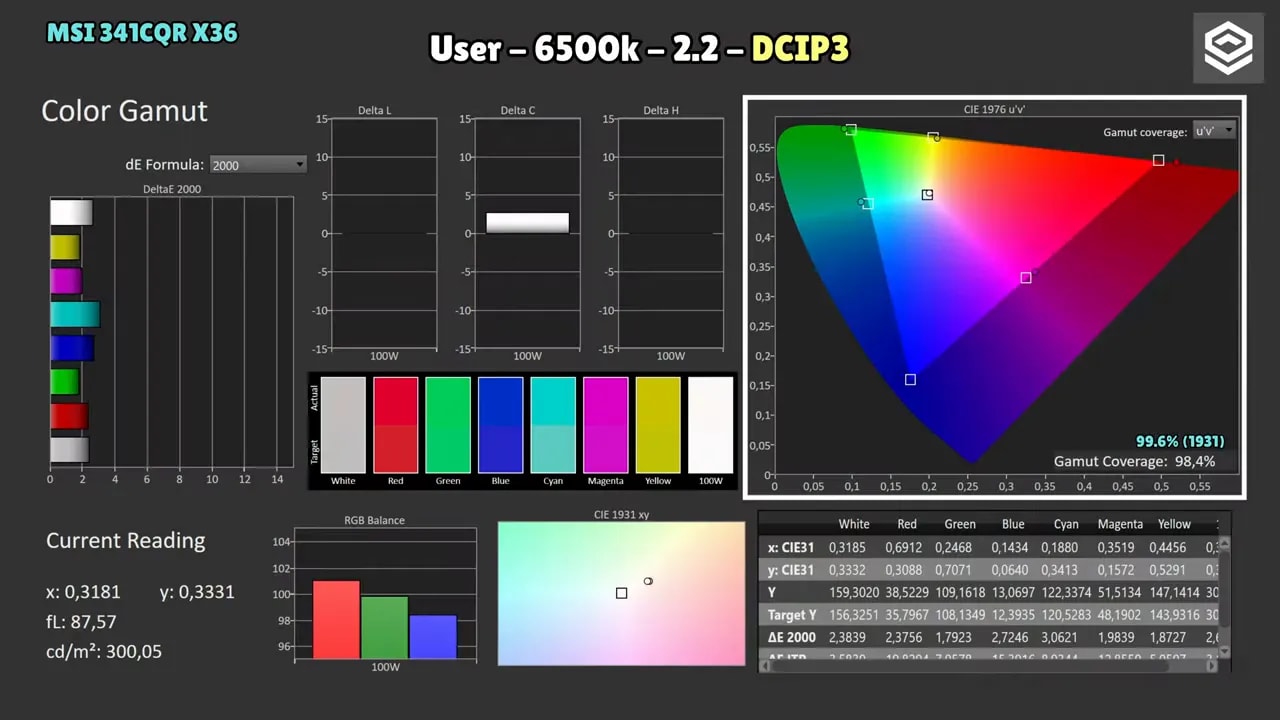Click the square target marker in CIE 1931 xy chart
The height and width of the screenshot is (720, 1280).
coord(622,593)
